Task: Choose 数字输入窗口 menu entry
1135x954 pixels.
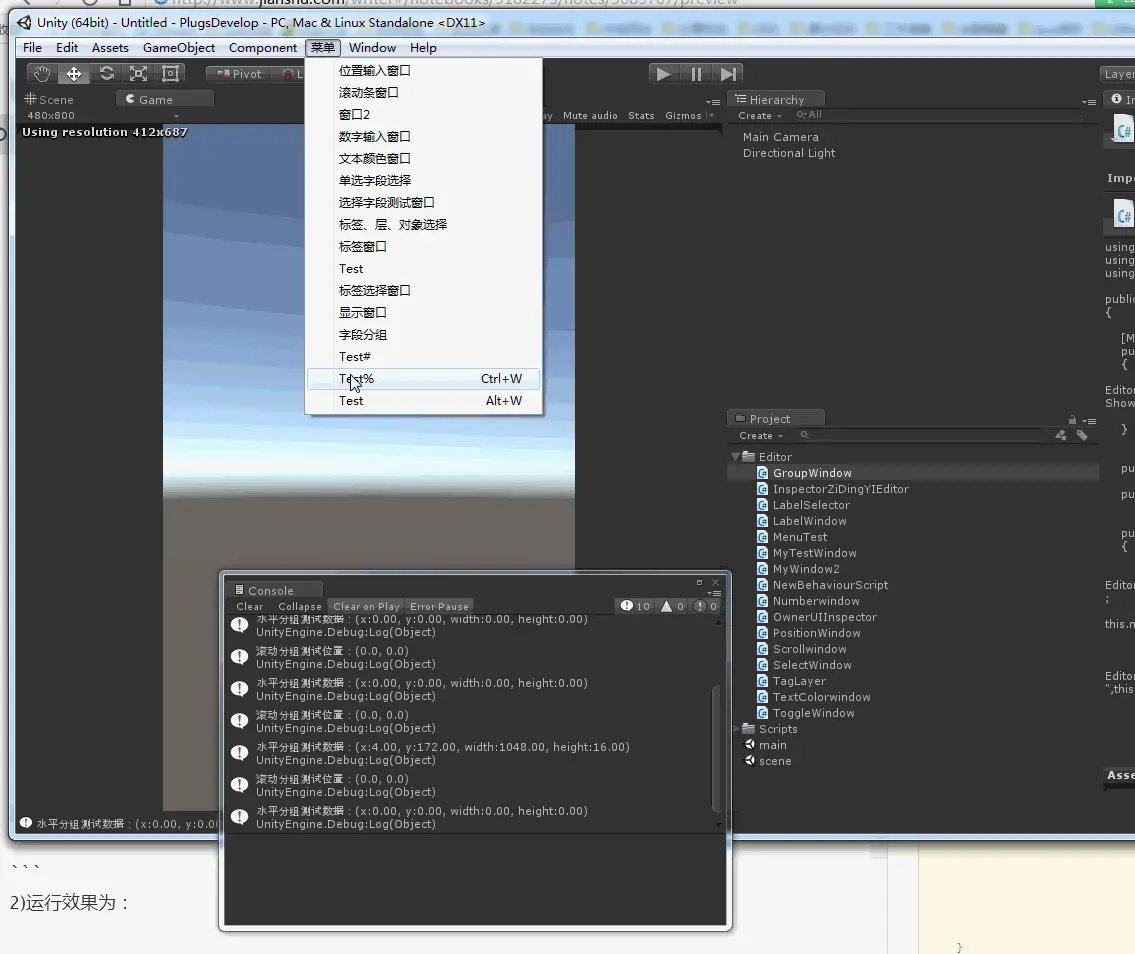Action: tap(423, 137)
